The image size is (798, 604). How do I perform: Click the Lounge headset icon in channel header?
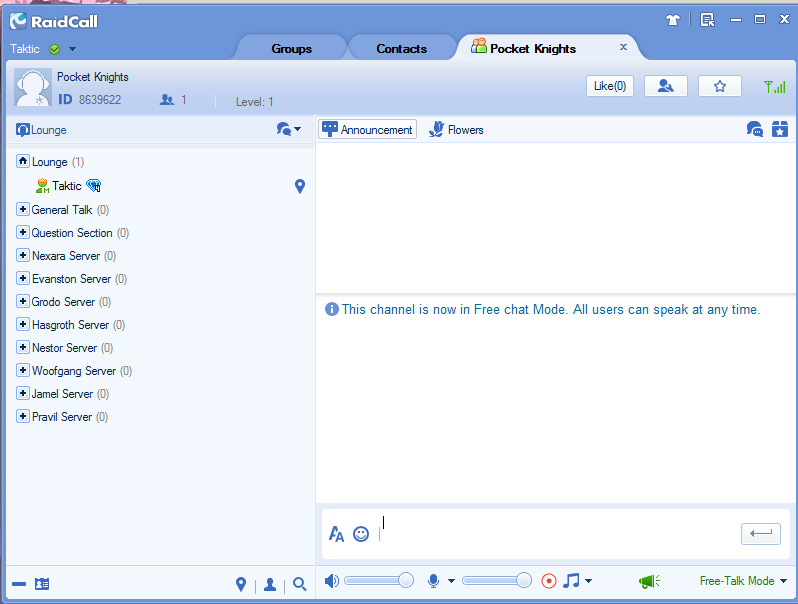click(22, 130)
